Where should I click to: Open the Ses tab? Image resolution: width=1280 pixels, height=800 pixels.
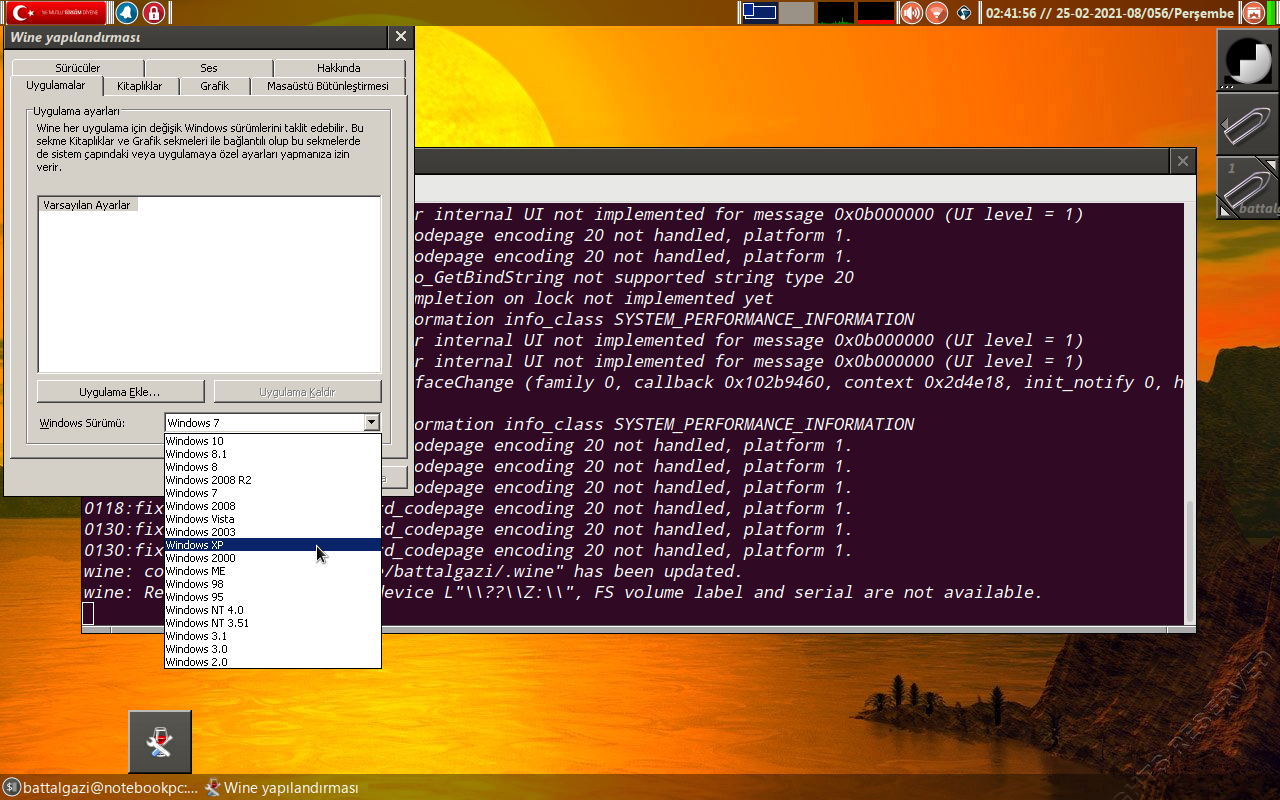[208, 68]
